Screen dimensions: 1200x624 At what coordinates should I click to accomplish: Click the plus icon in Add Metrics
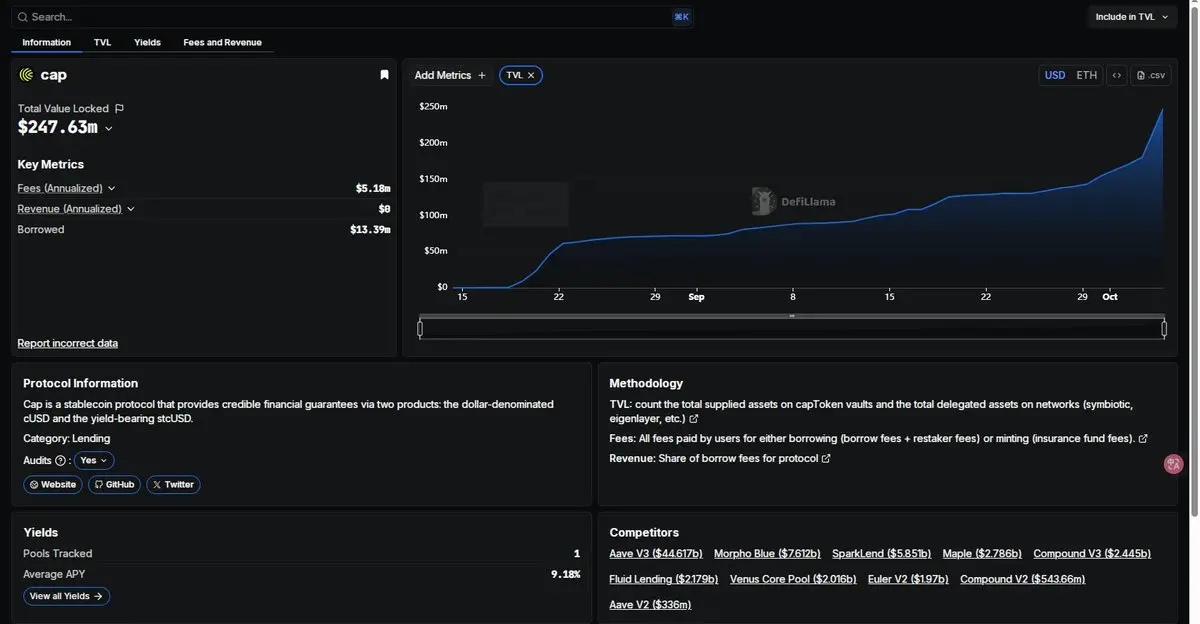coord(482,75)
